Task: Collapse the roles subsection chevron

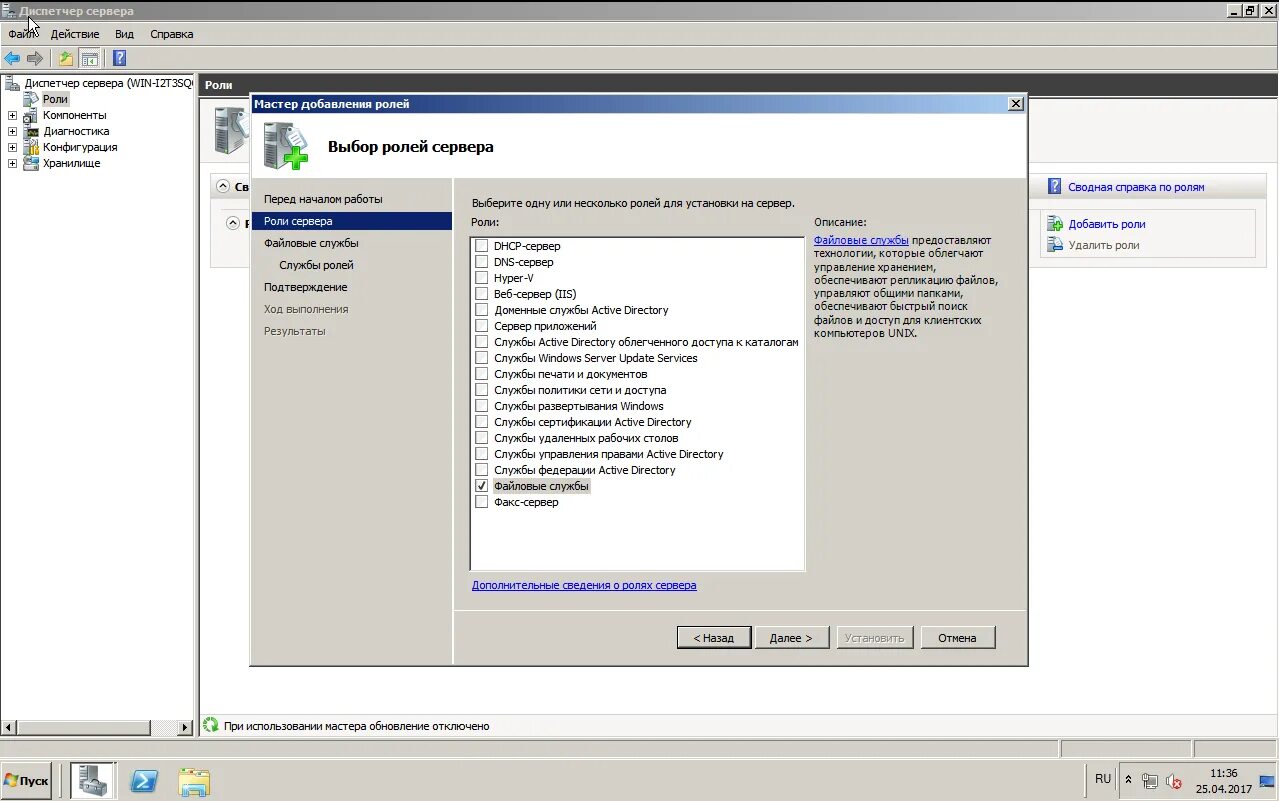Action: point(233,223)
